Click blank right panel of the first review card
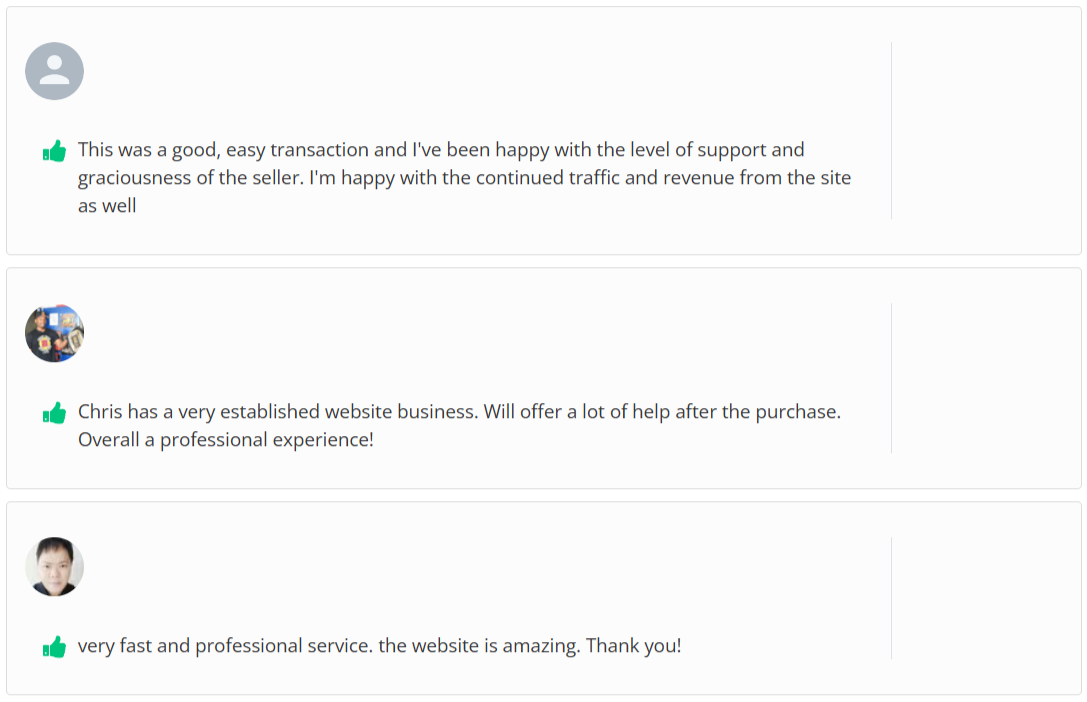This screenshot has height=702, width=1087. [x=984, y=130]
